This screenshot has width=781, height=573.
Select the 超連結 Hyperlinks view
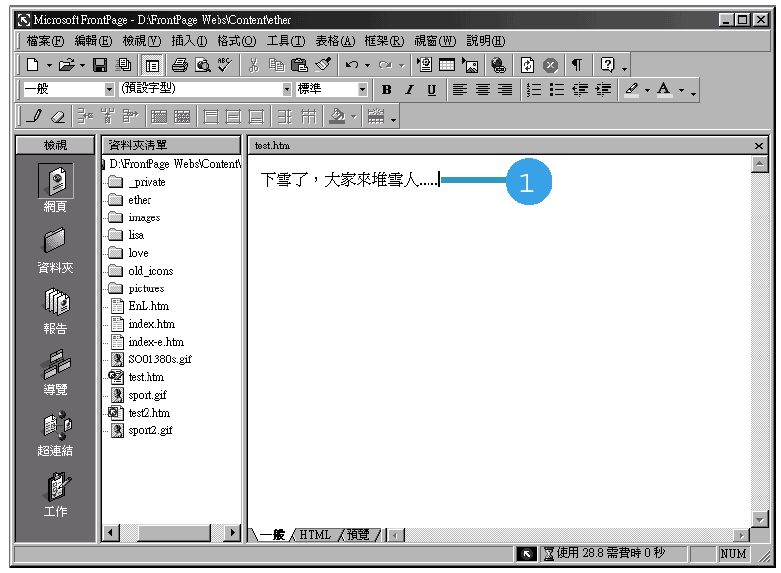(55, 433)
